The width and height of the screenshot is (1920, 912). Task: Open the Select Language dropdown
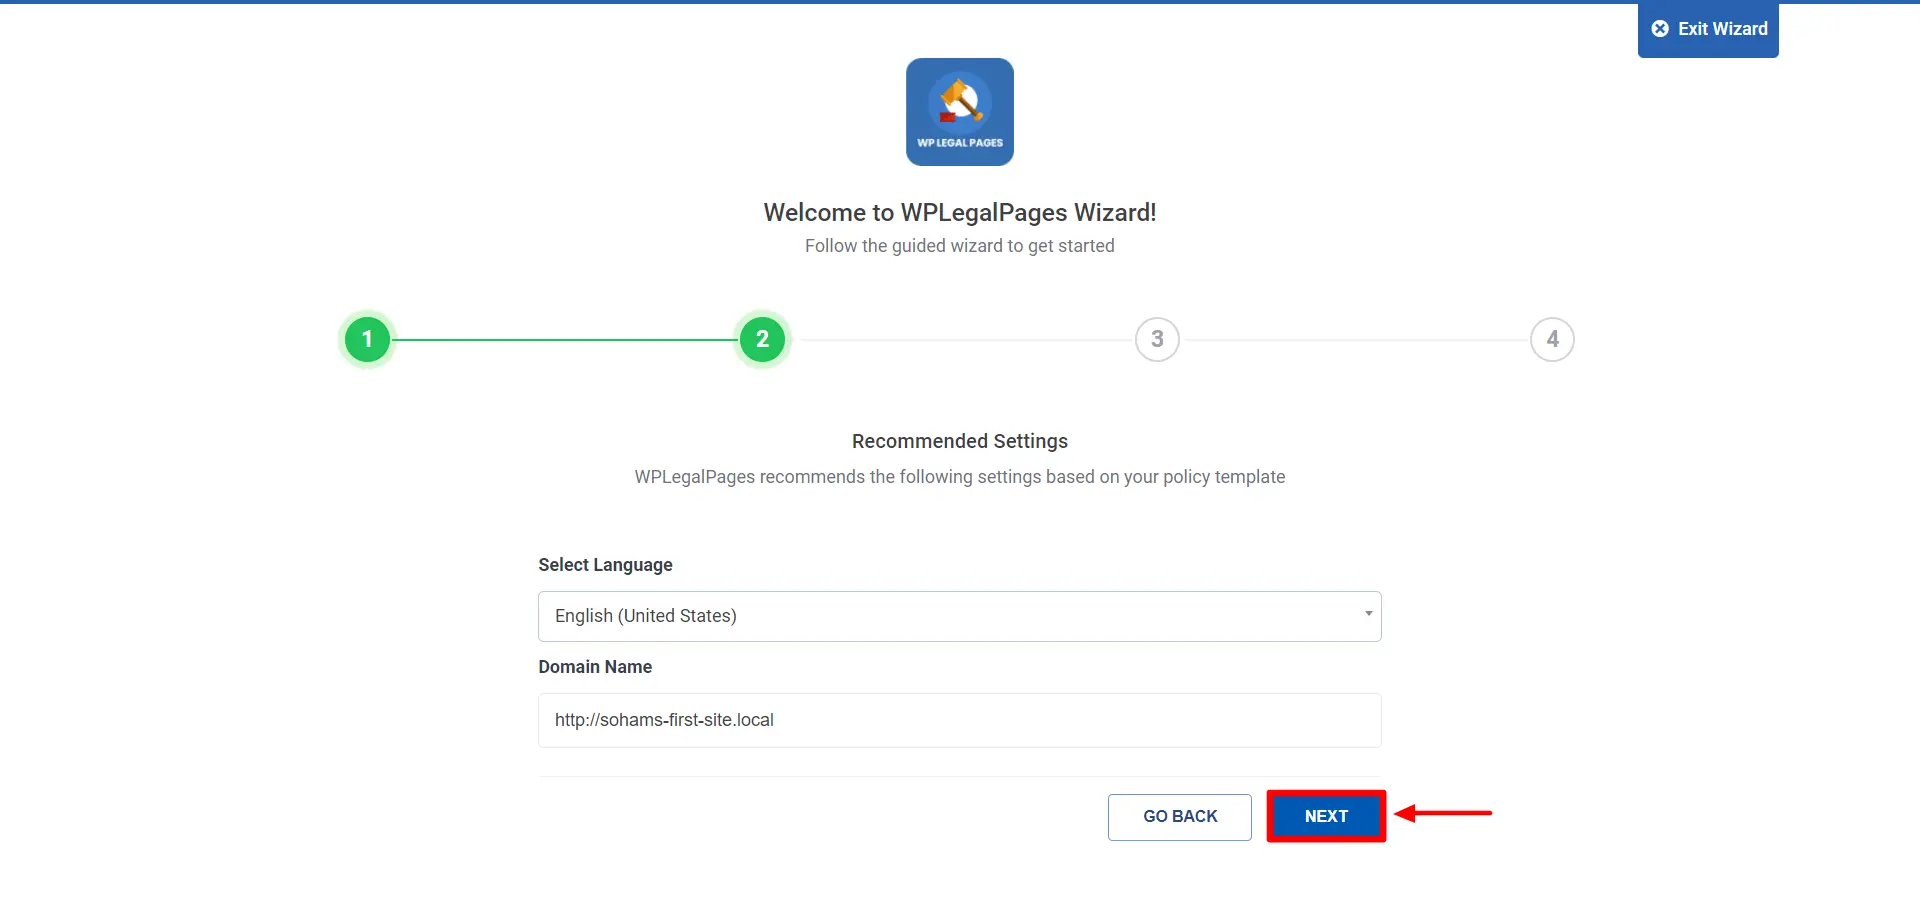(958, 616)
